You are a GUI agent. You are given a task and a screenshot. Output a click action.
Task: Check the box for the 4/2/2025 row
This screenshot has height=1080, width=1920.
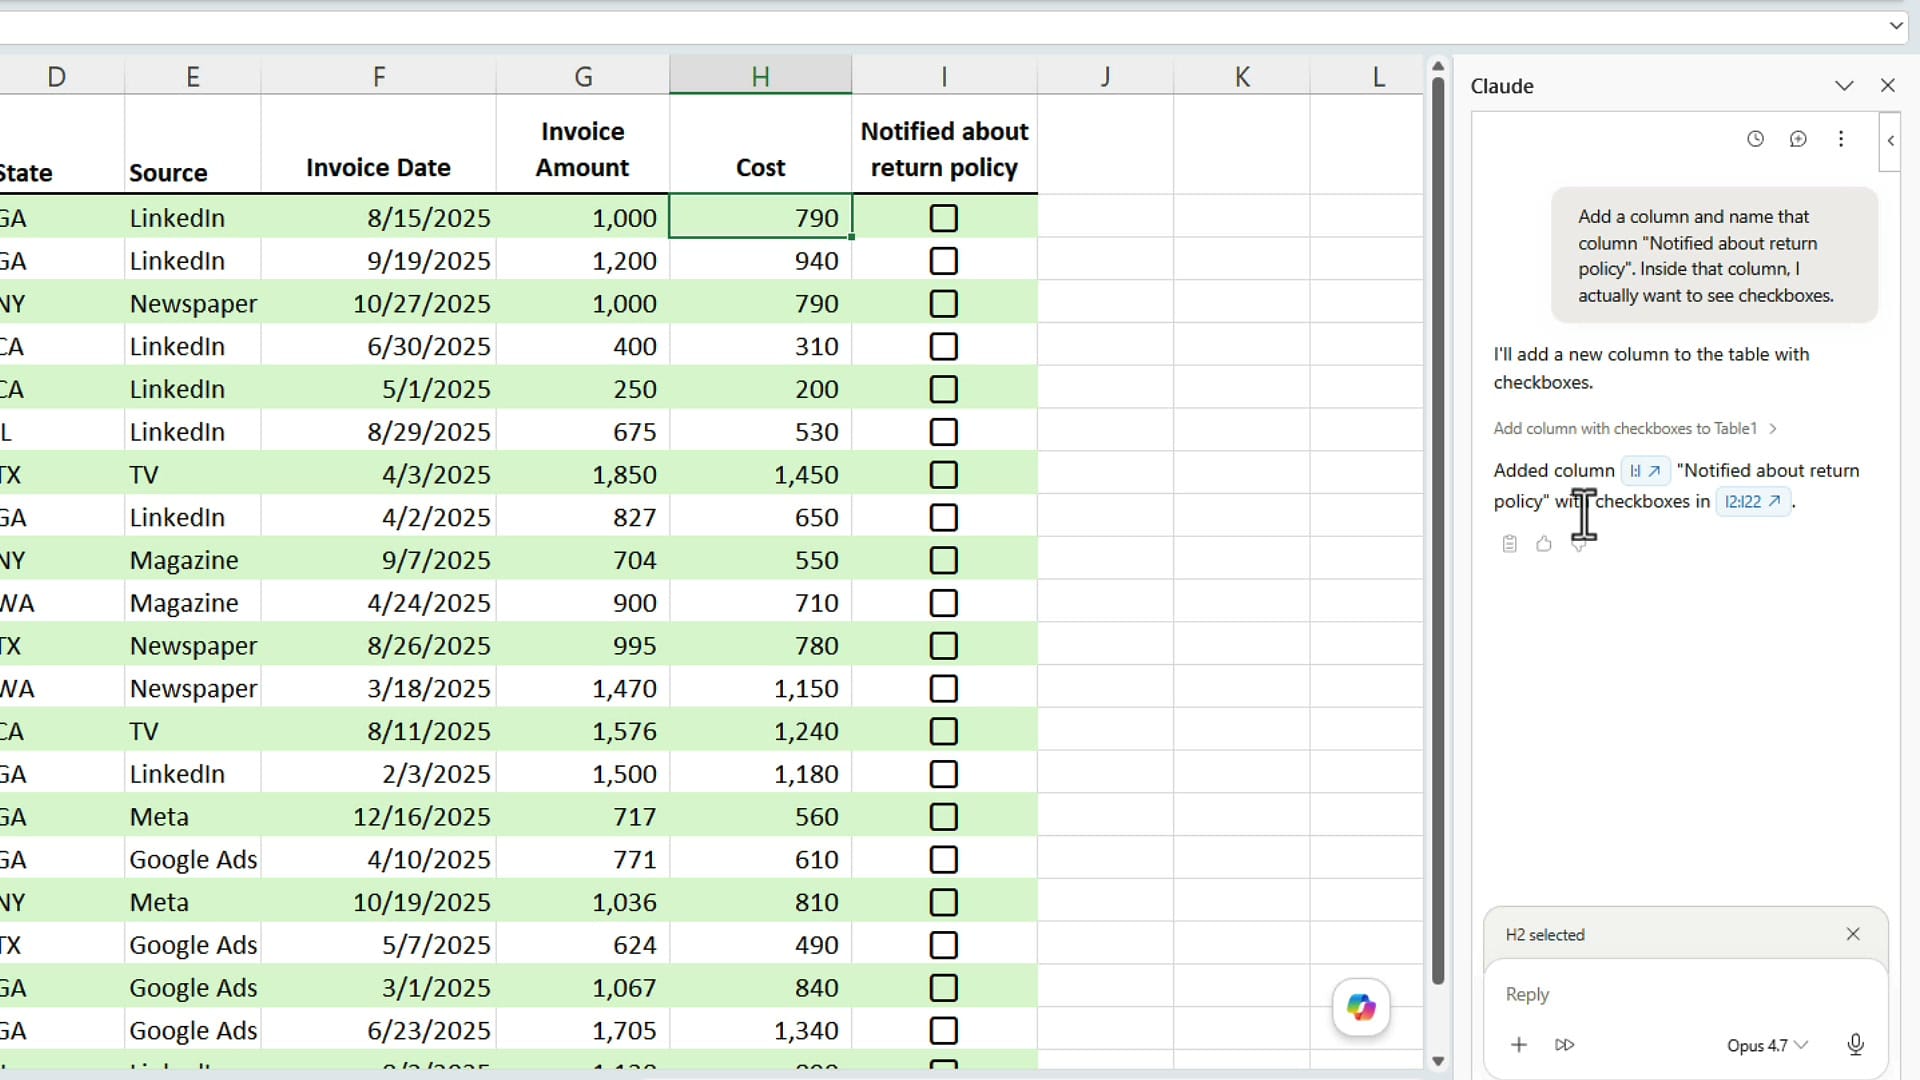pos(943,518)
